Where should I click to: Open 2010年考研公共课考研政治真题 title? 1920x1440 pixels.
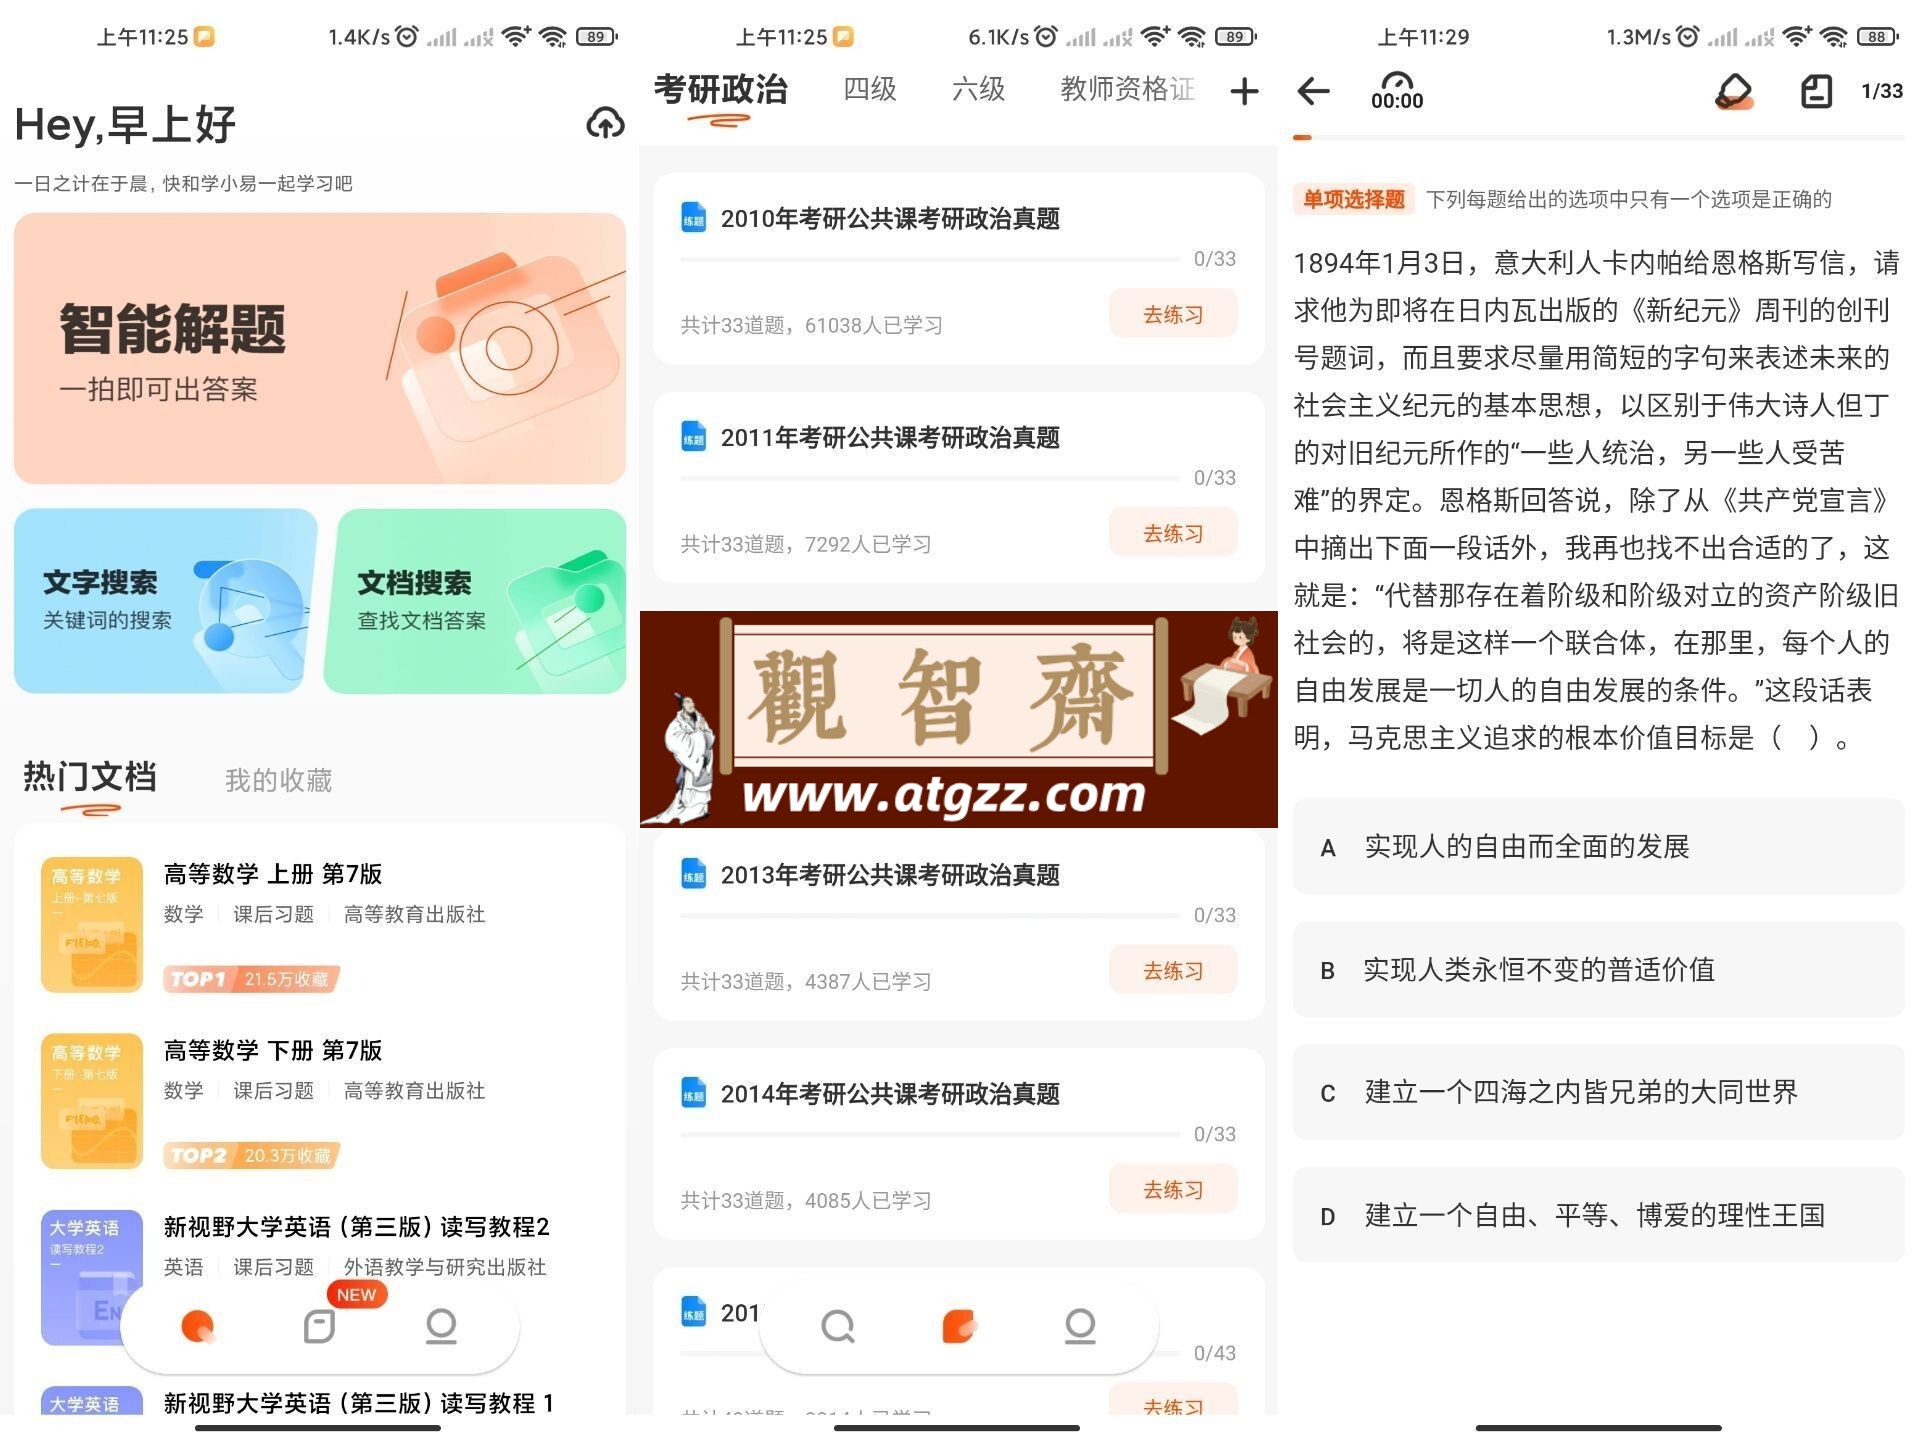(890, 218)
